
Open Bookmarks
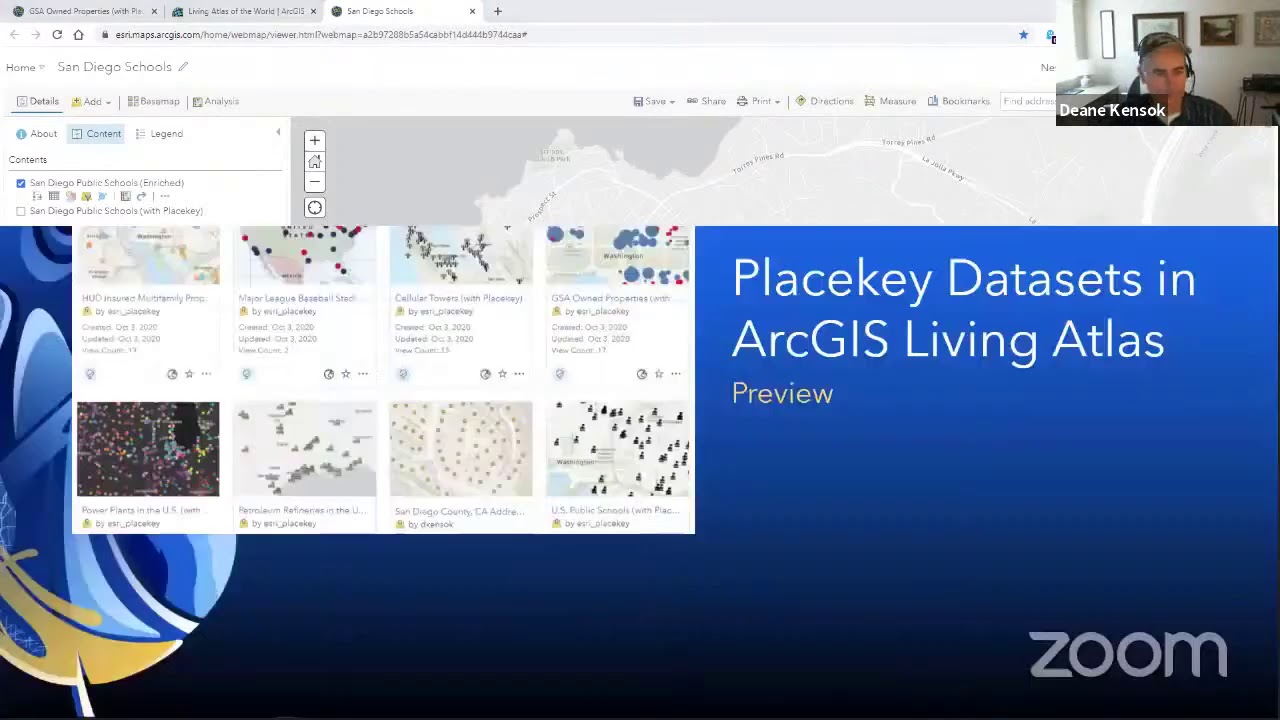[958, 101]
